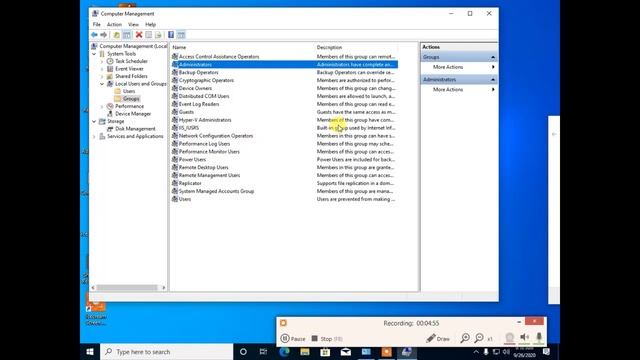Open Microsoft Edge from the taskbar
640x360 pixels.
[284, 352]
